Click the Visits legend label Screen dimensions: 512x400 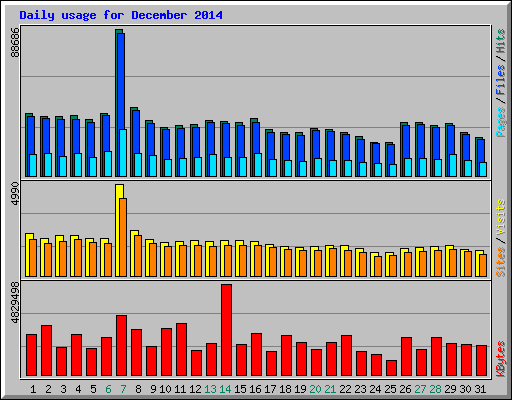pyautogui.click(x=501, y=217)
